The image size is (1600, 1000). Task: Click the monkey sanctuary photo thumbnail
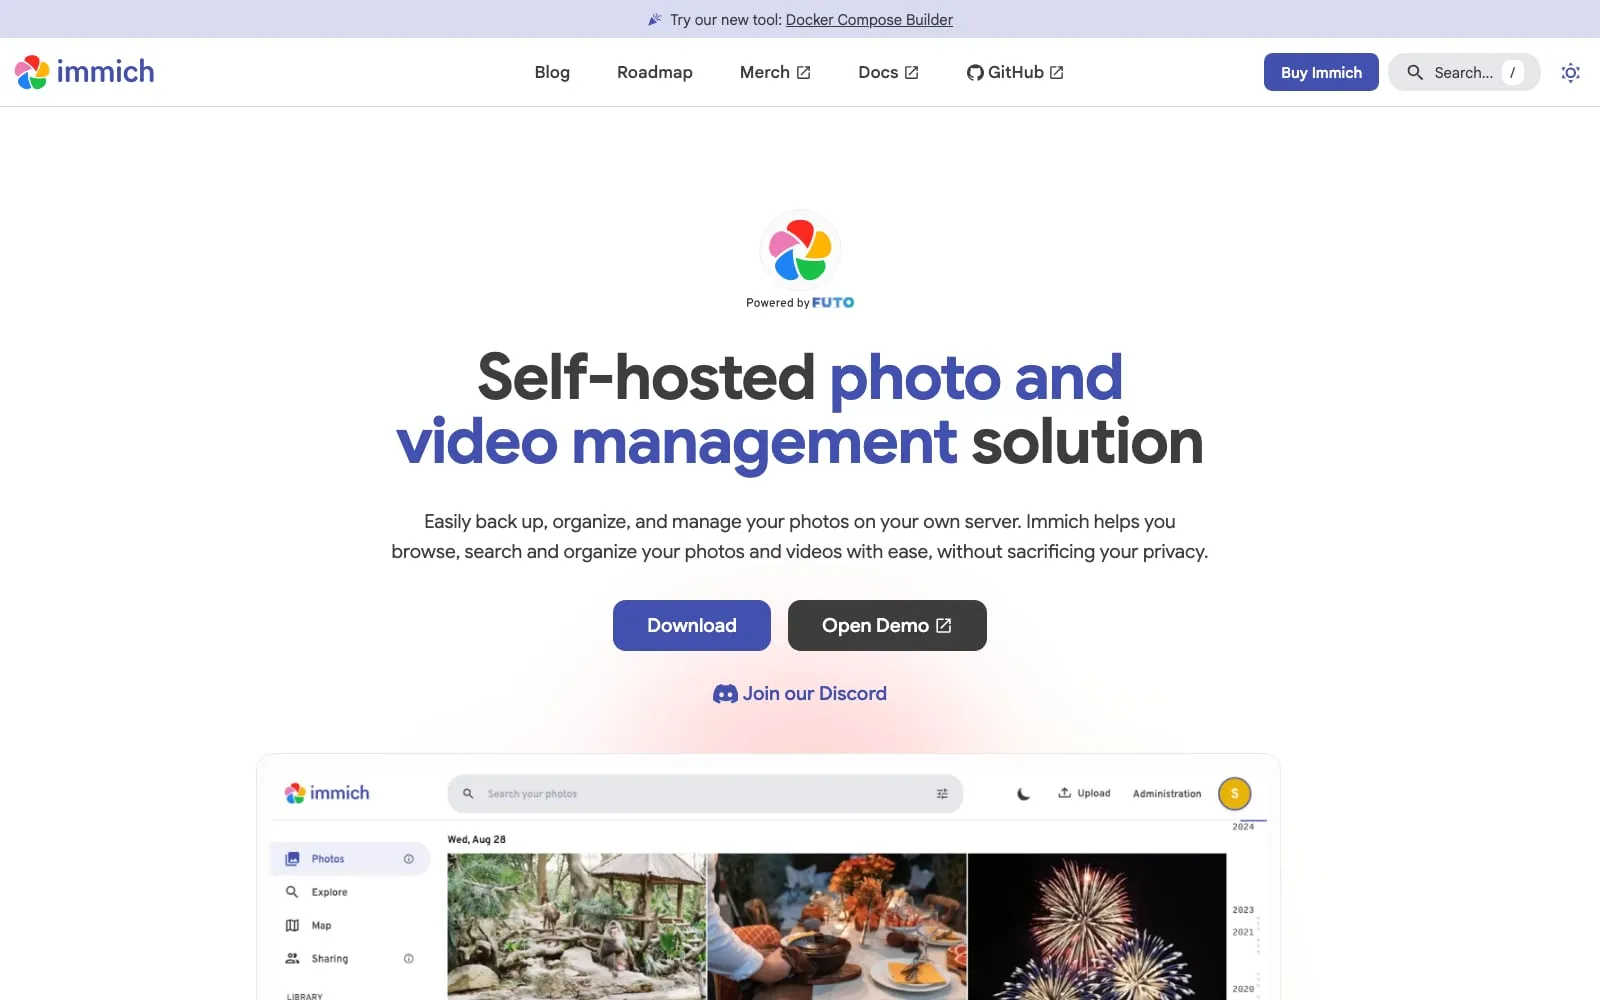576,926
